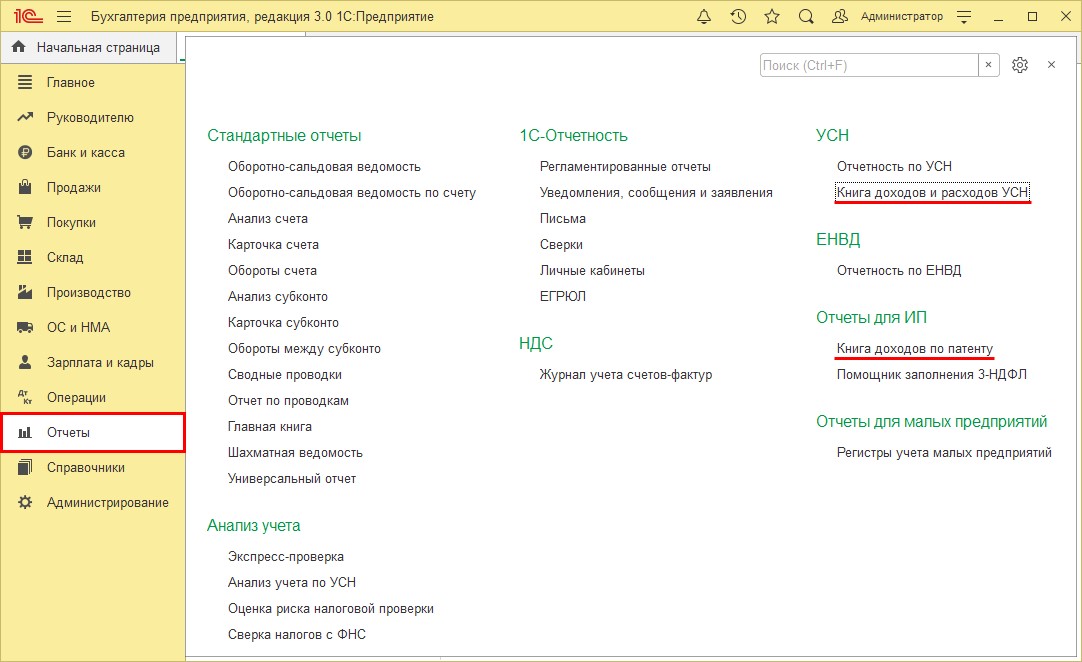Open Оборотно-сальдовая ведомость по счету
The width and height of the screenshot is (1082, 662).
352,193
